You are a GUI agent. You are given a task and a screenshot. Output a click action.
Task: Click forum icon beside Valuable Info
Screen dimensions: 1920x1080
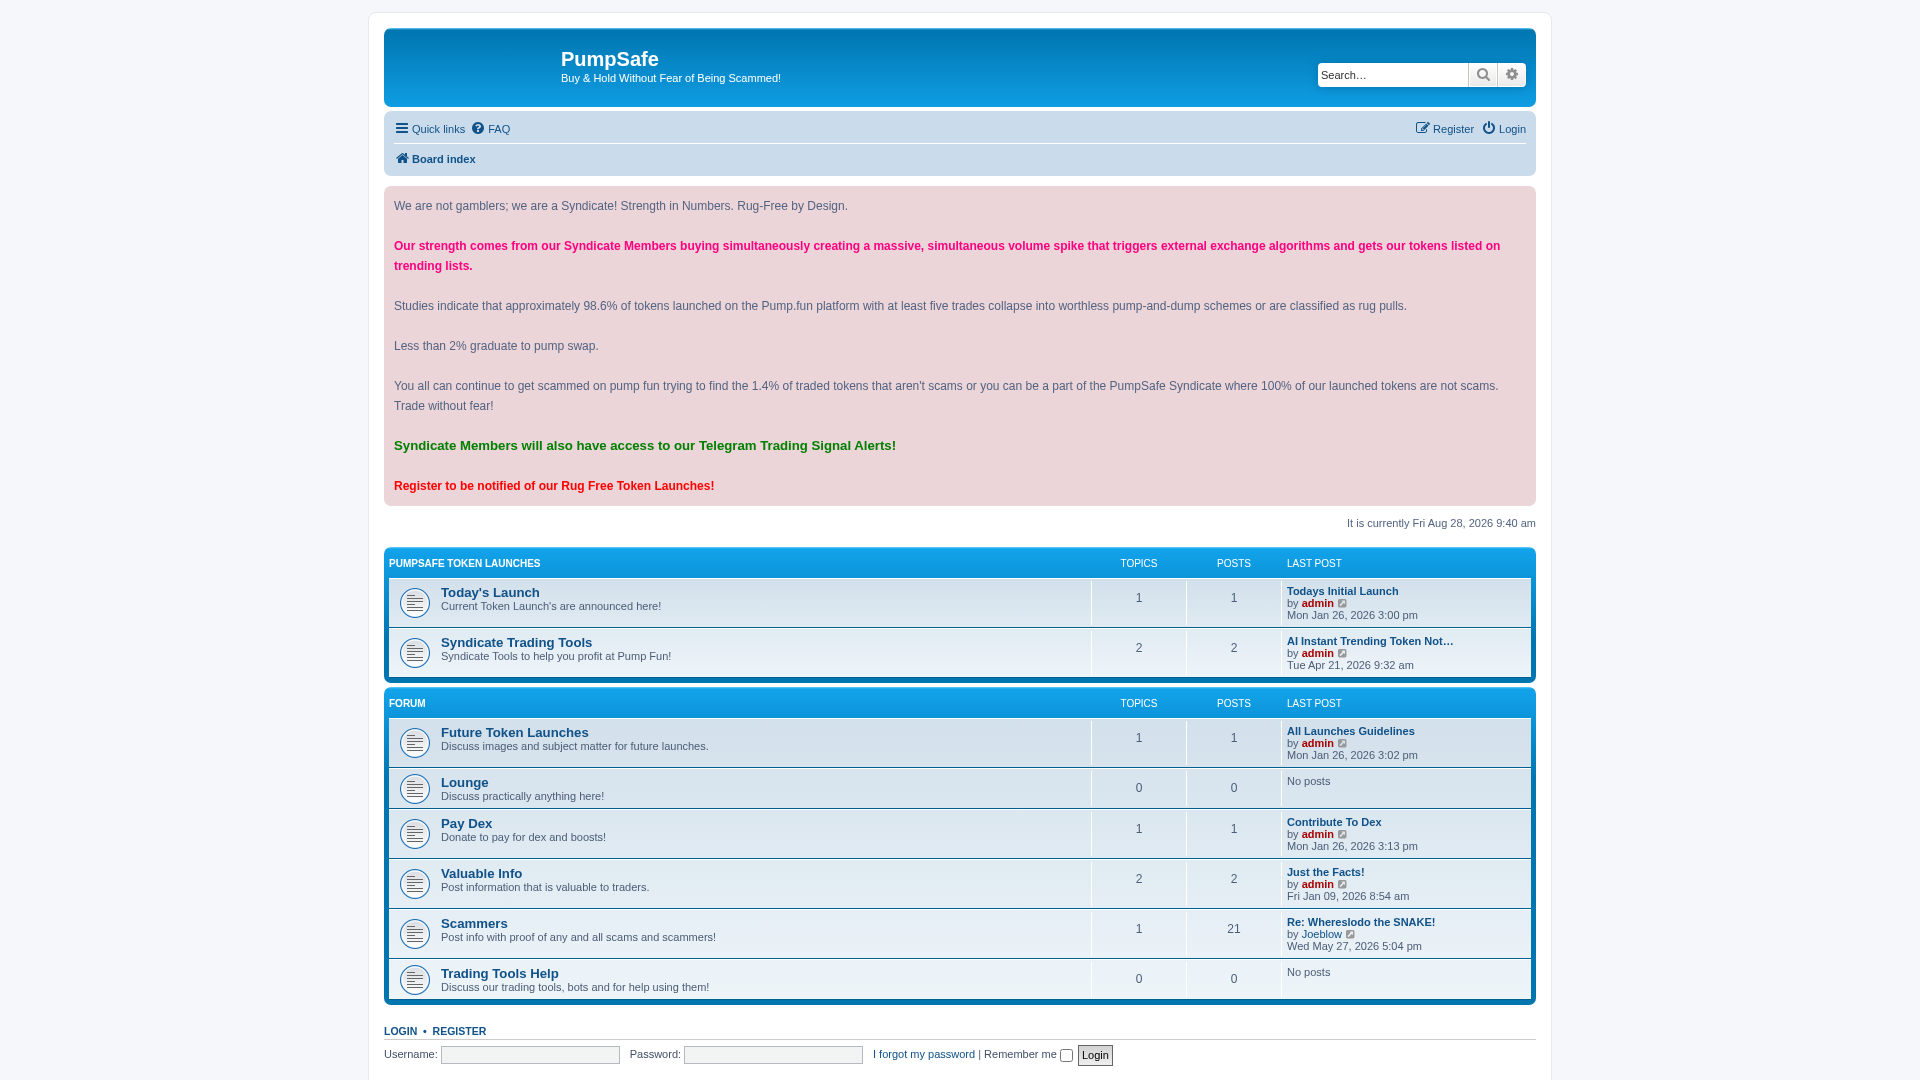415,884
